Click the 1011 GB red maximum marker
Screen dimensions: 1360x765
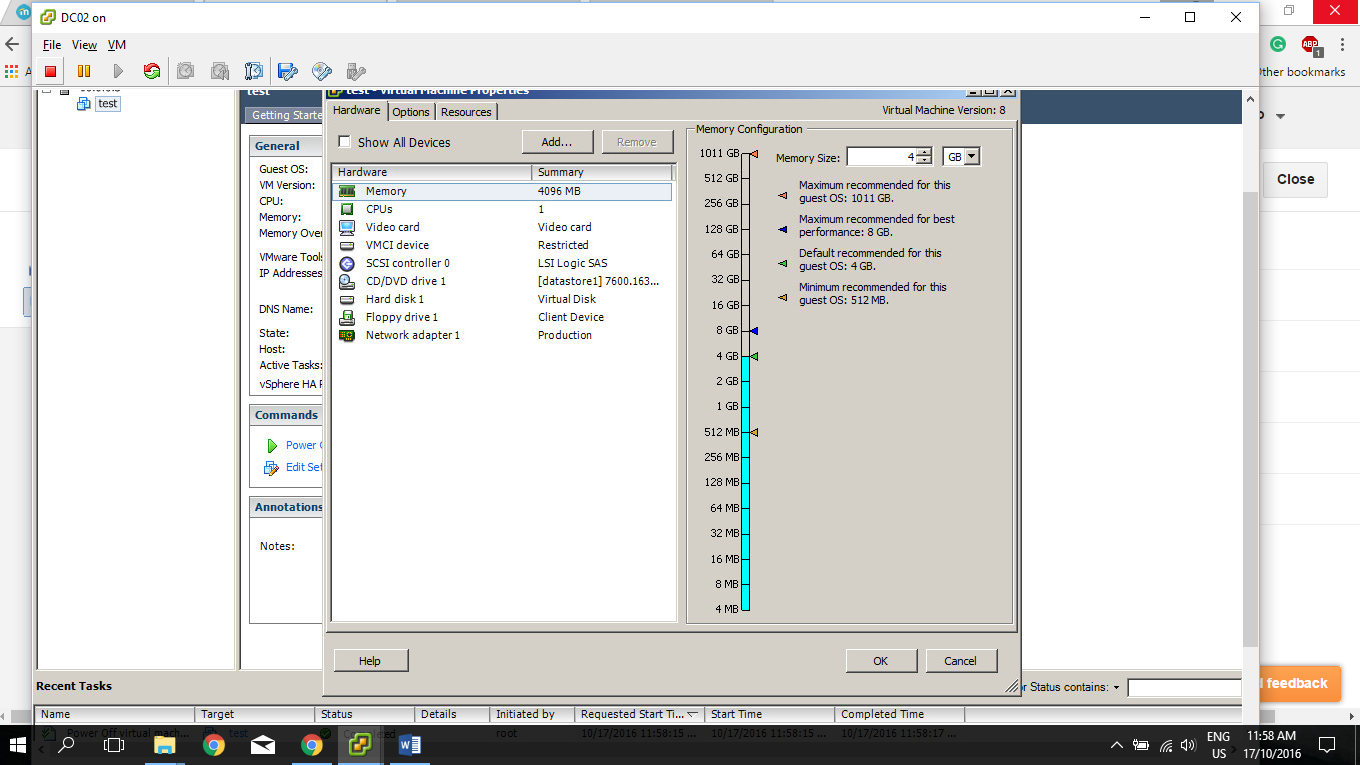coord(754,153)
